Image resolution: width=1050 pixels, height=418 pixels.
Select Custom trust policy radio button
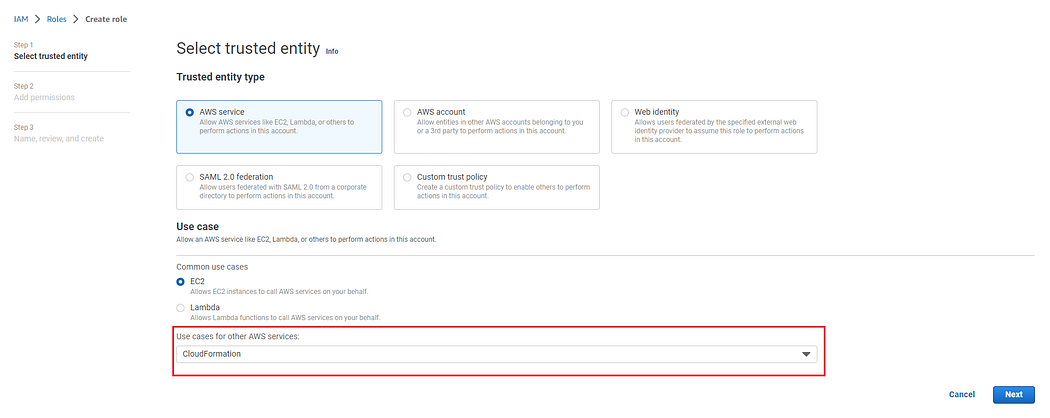[x=407, y=178]
